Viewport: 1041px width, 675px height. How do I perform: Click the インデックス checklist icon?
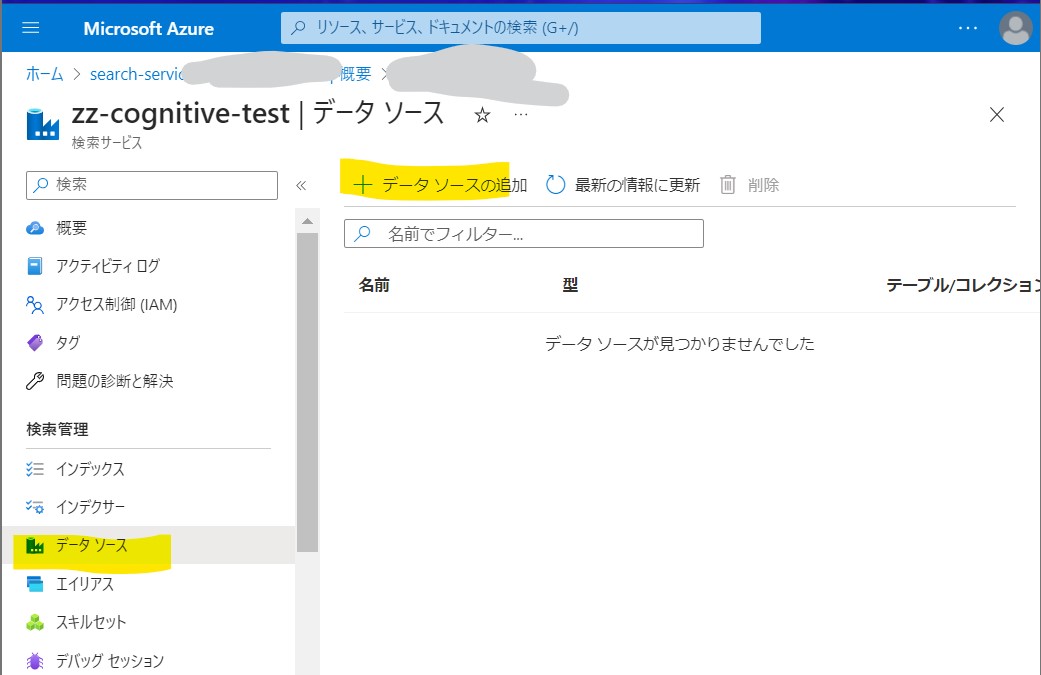coord(35,469)
